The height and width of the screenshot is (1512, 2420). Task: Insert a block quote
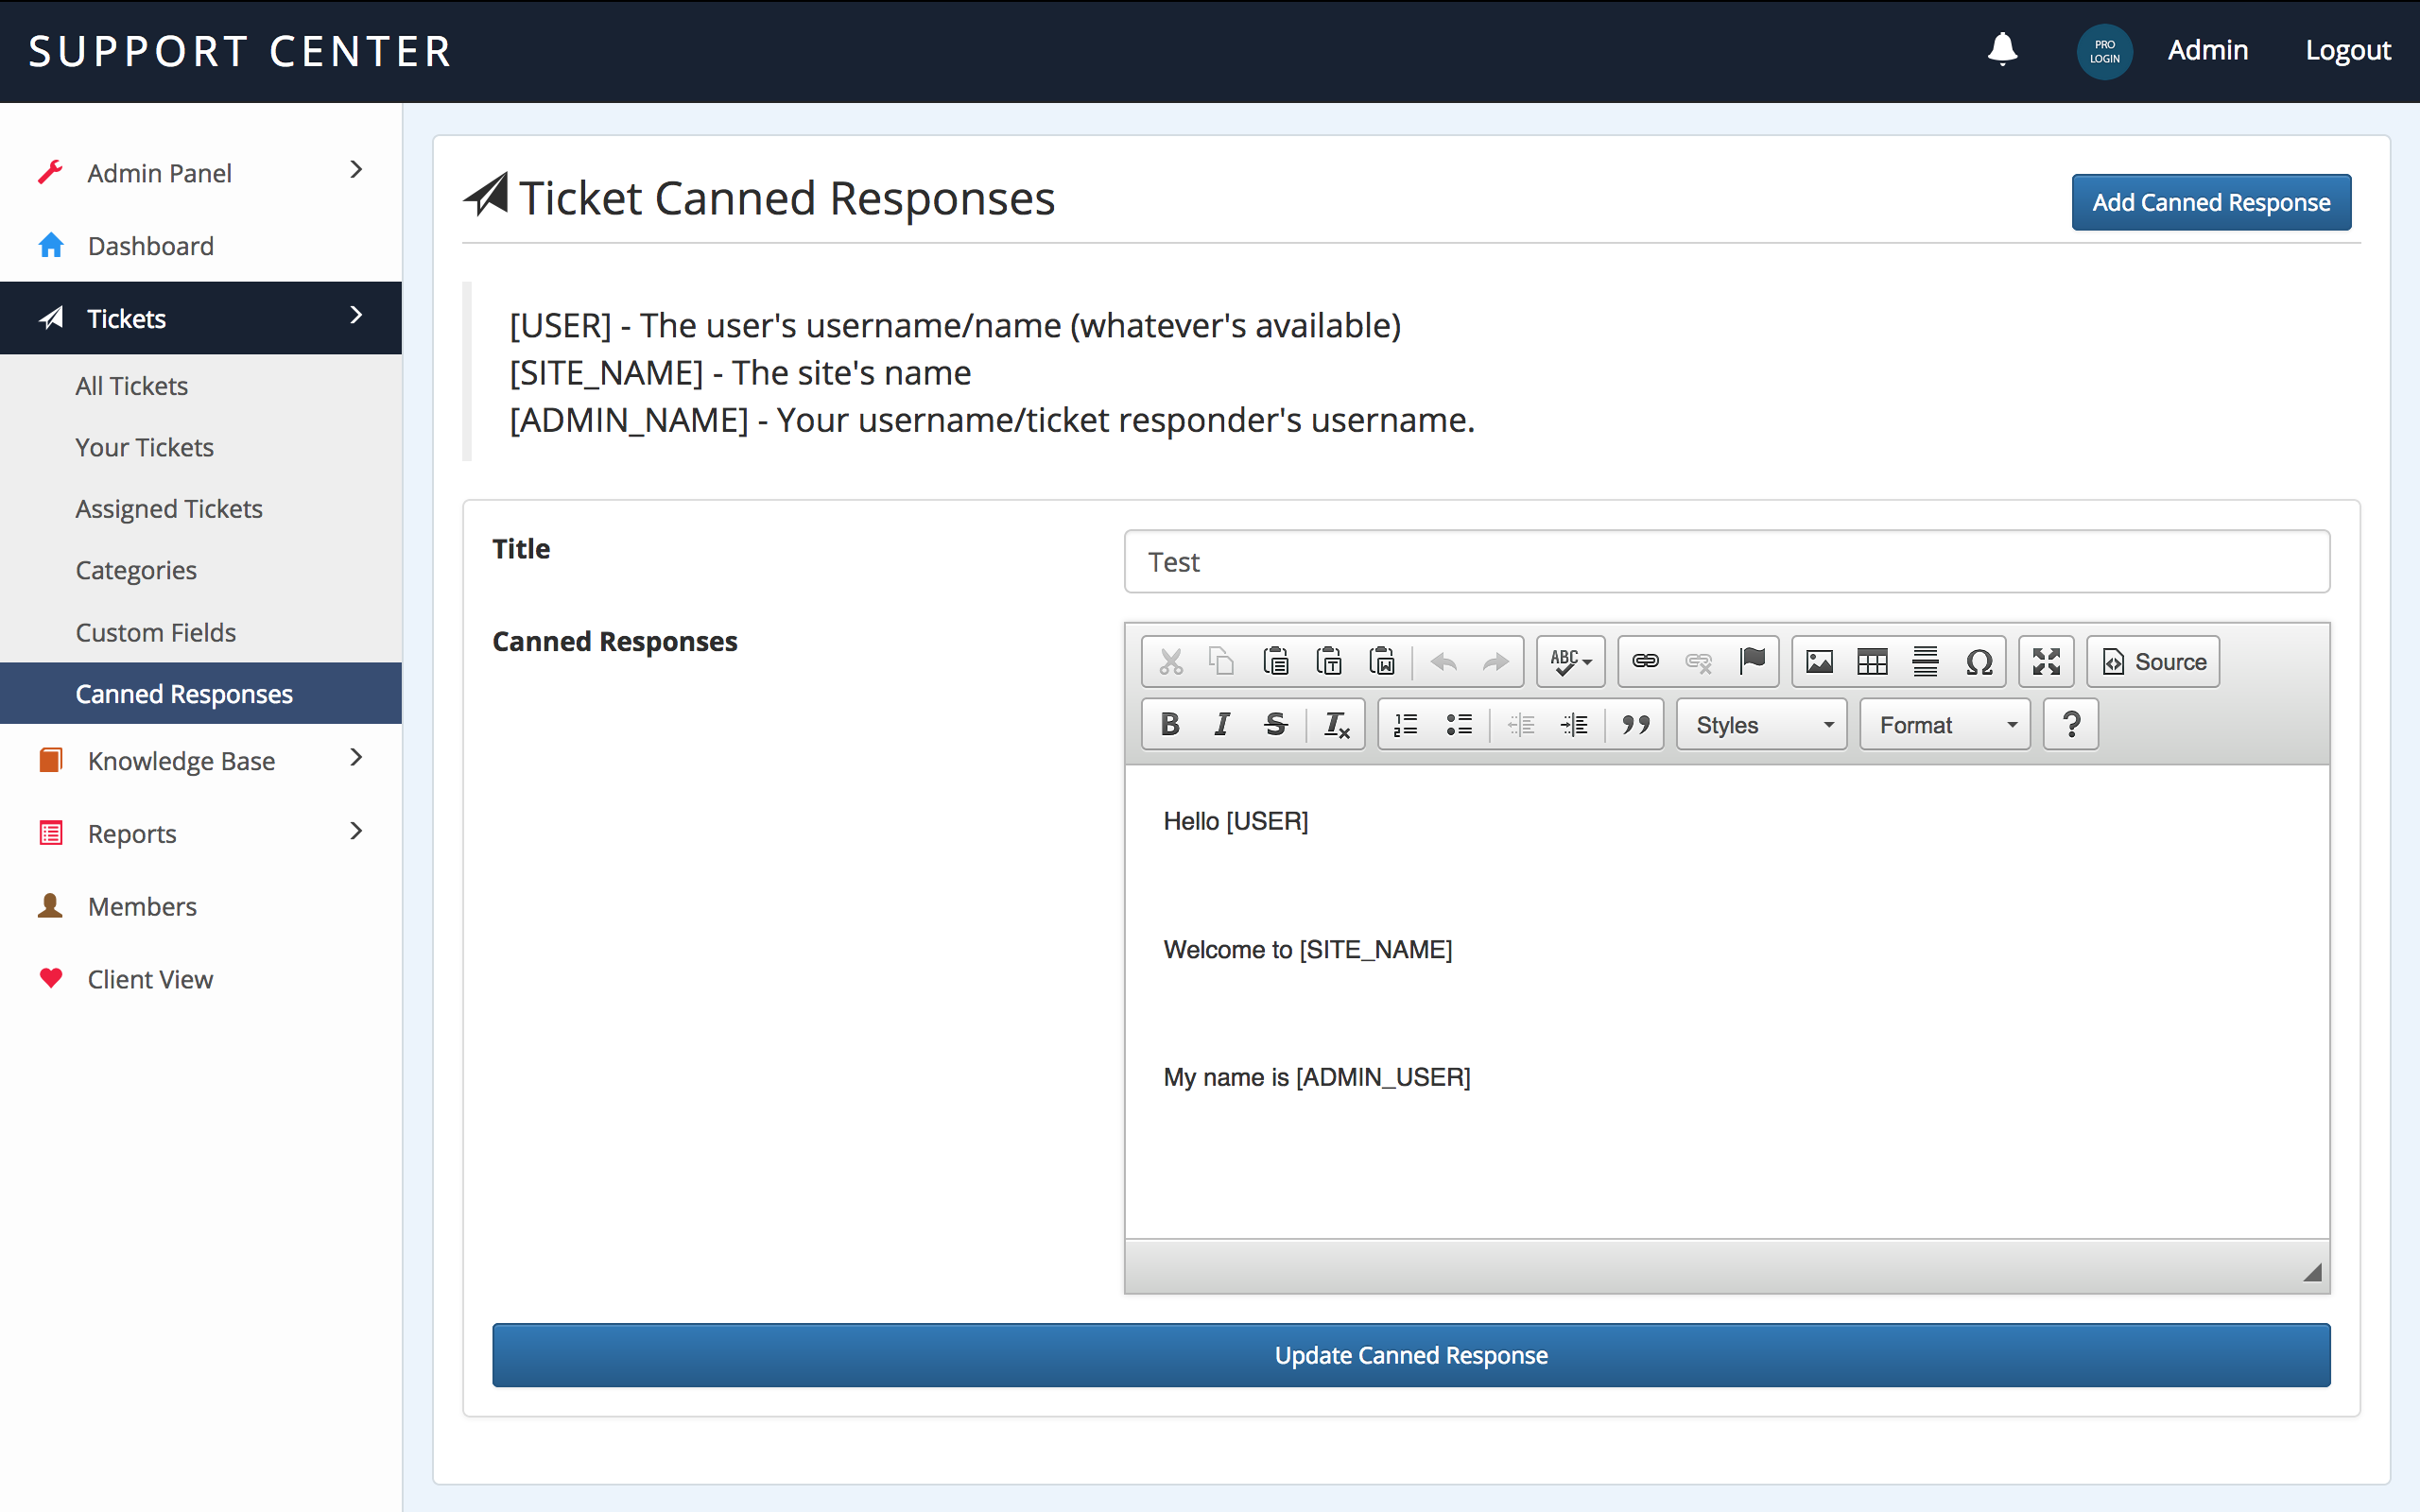[x=1635, y=725]
